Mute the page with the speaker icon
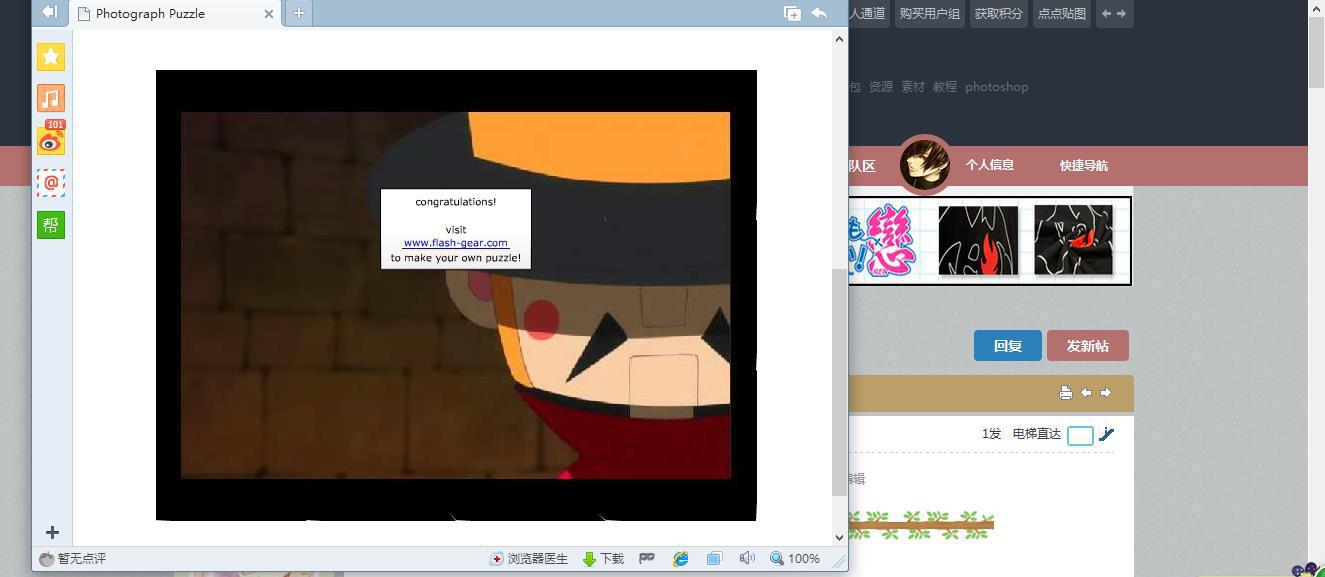 [746, 559]
